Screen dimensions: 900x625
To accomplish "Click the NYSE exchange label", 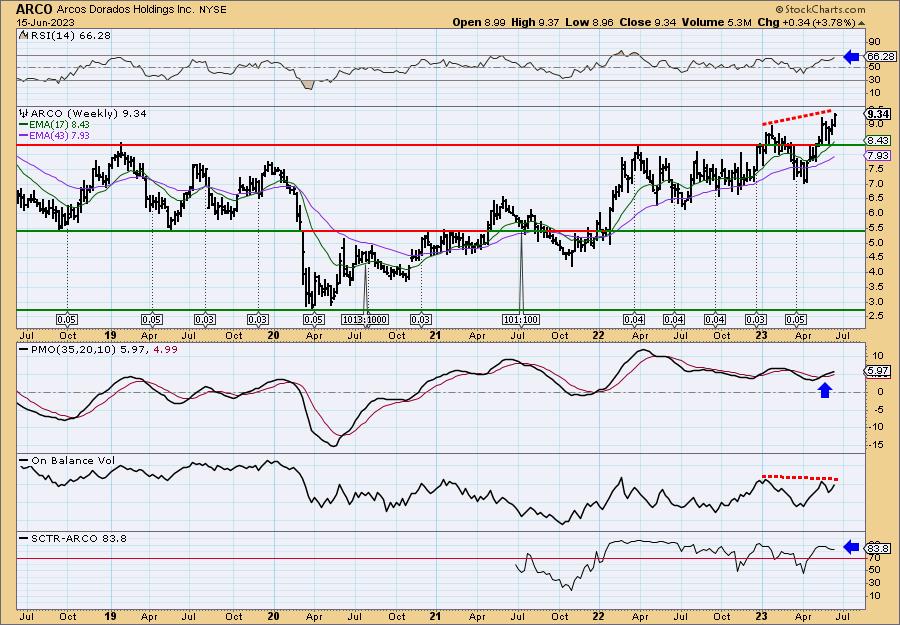I will click(x=212, y=9).
